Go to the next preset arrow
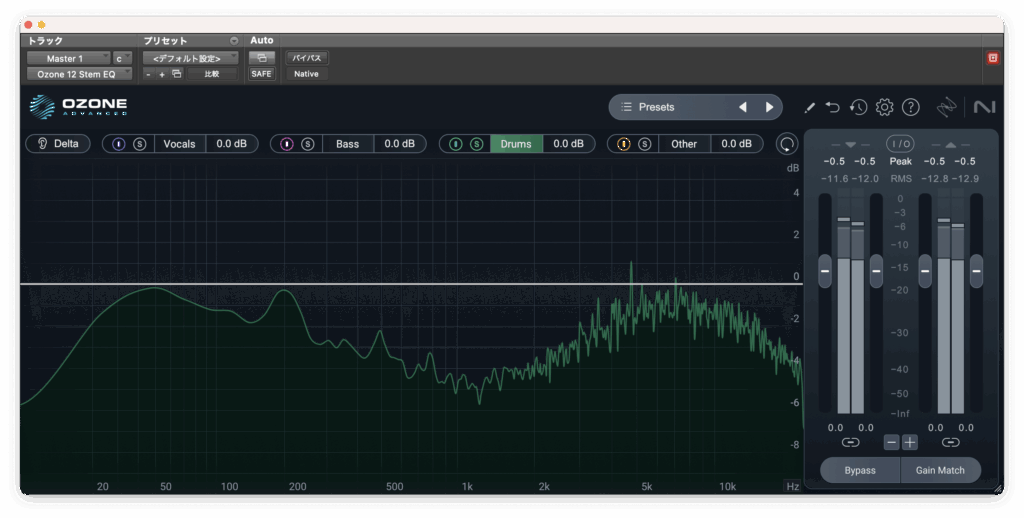 pyautogui.click(x=769, y=107)
